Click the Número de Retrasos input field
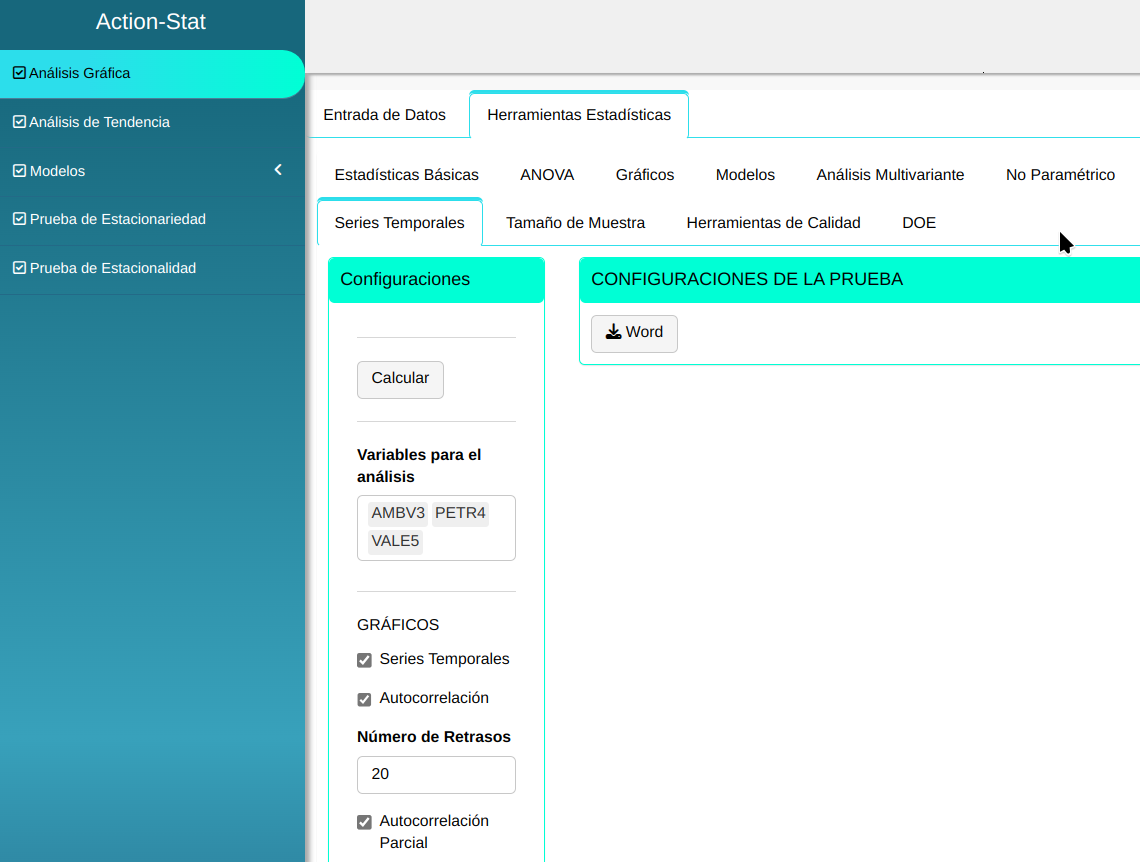Image resolution: width=1140 pixels, height=862 pixels. tap(436, 775)
